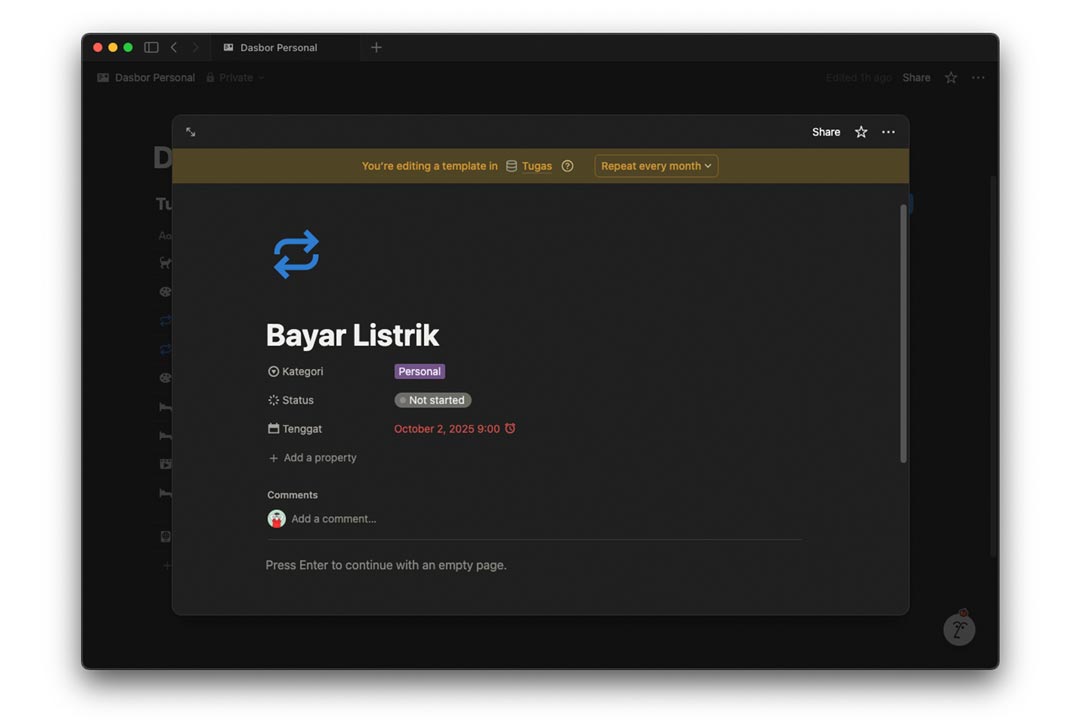Viewport: 1080px width, 720px height.
Task: Open the Tugas database link
Action: tap(536, 166)
